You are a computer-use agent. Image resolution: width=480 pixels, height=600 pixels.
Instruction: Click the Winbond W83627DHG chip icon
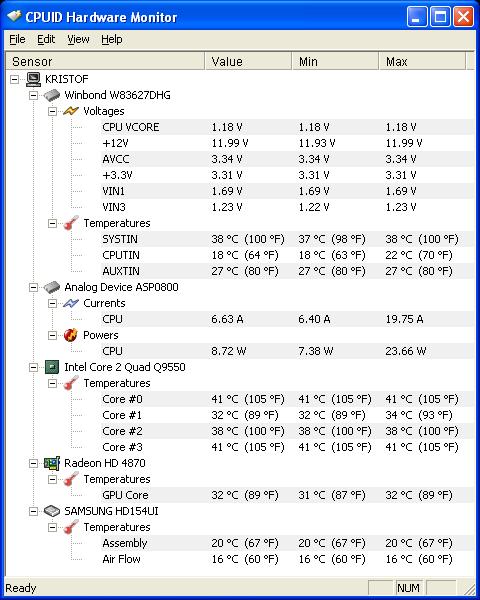tap(52, 95)
